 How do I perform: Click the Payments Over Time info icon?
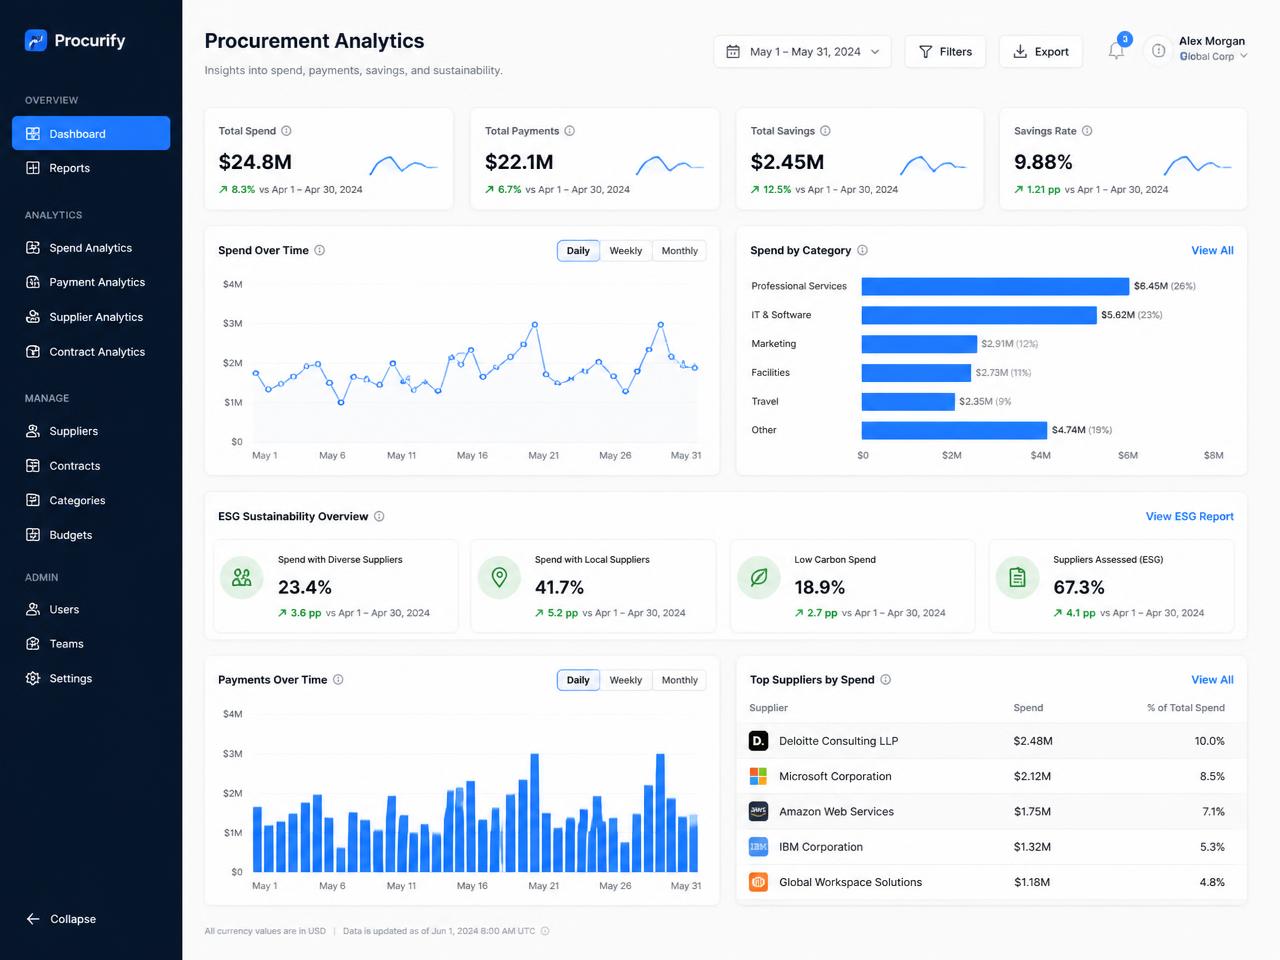pyautogui.click(x=338, y=680)
